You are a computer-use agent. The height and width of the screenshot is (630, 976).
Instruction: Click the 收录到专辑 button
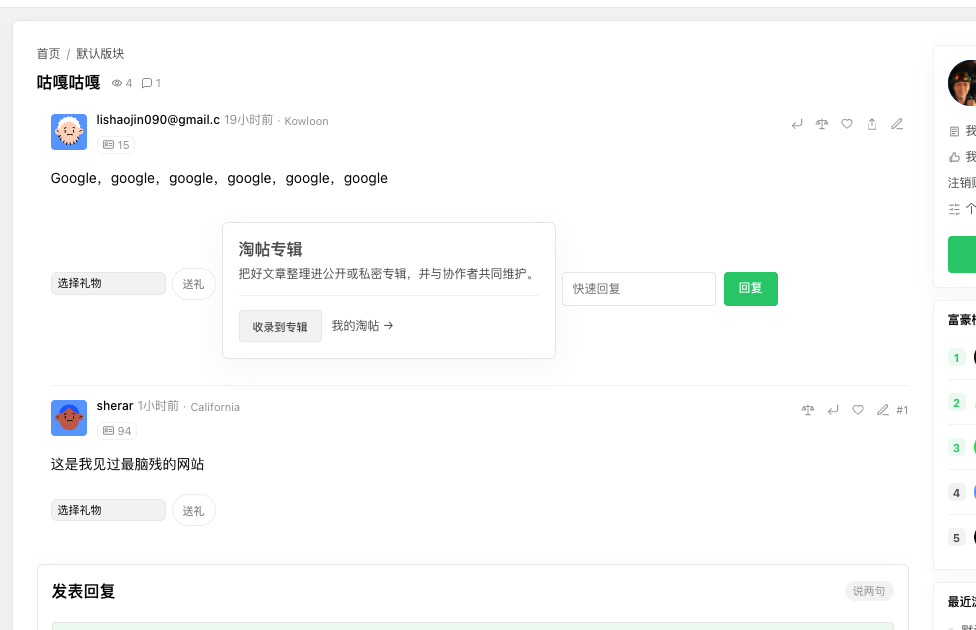point(280,326)
